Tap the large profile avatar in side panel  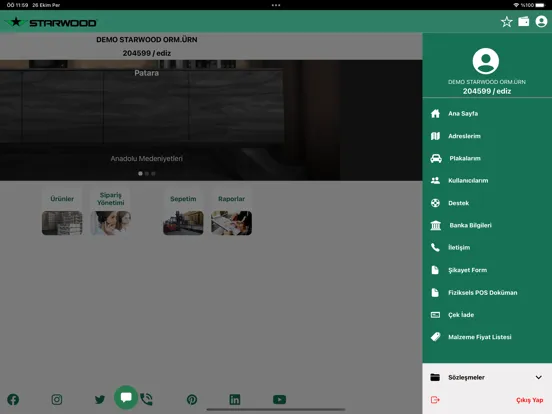coord(485,61)
